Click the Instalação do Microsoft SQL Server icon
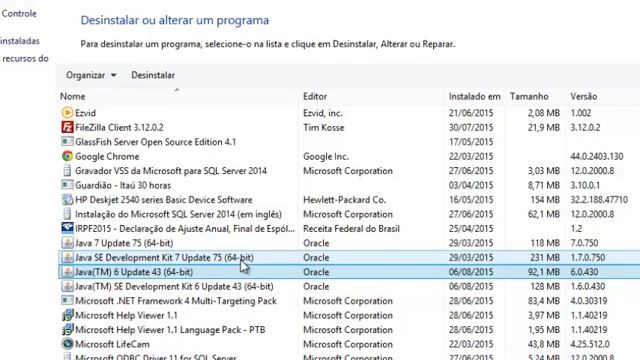Viewport: 640px width, 360px height. coord(67,214)
